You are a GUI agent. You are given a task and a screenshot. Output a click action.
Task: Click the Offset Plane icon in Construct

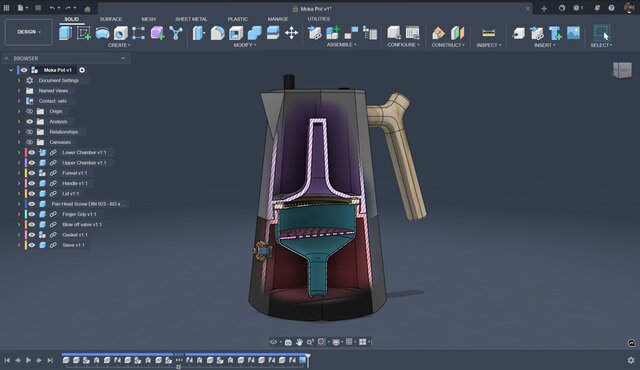[x=438, y=33]
